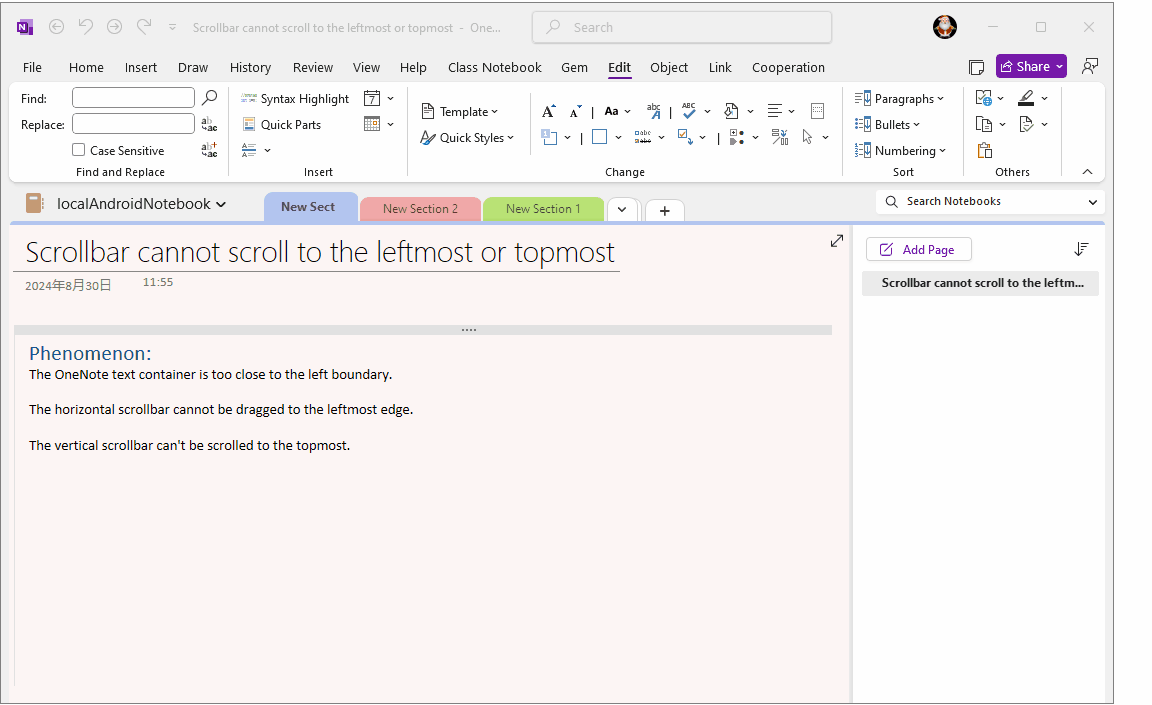Click the ABC spell check icon
The image size is (1152, 705).
click(x=688, y=111)
